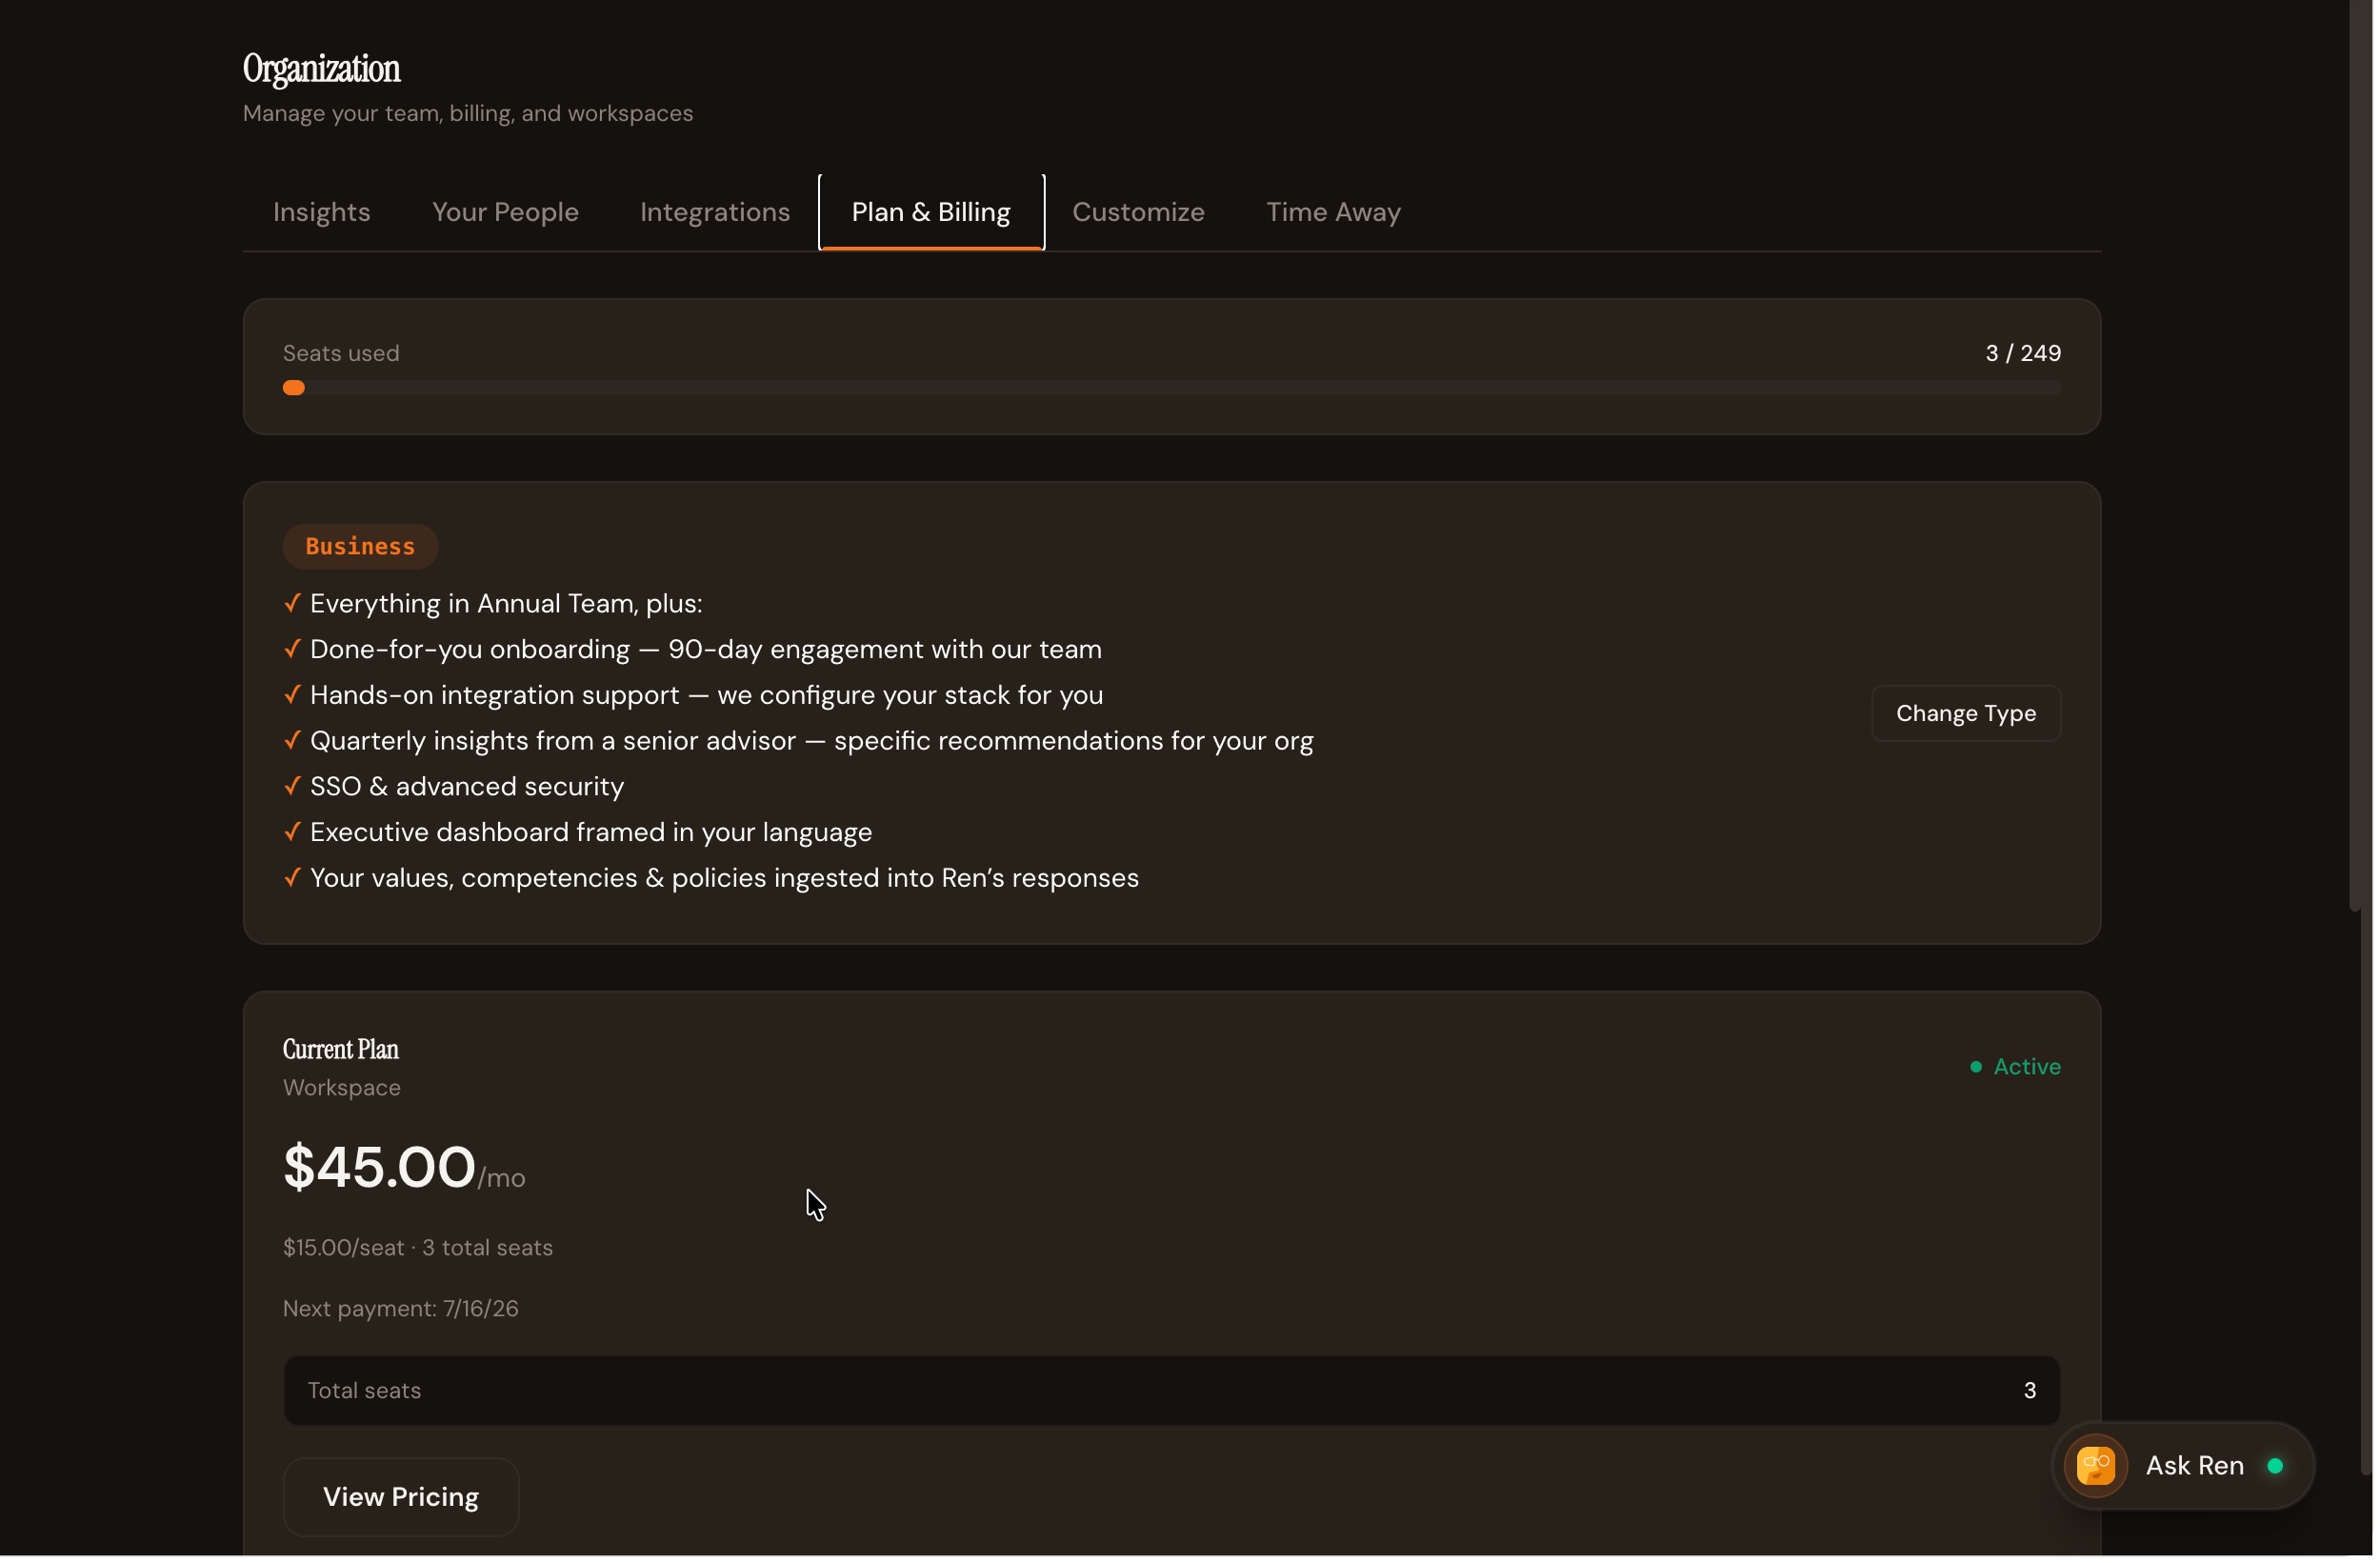Click "SSO & advanced security" feature line
This screenshot has height=1563, width=2380.
click(x=468, y=788)
